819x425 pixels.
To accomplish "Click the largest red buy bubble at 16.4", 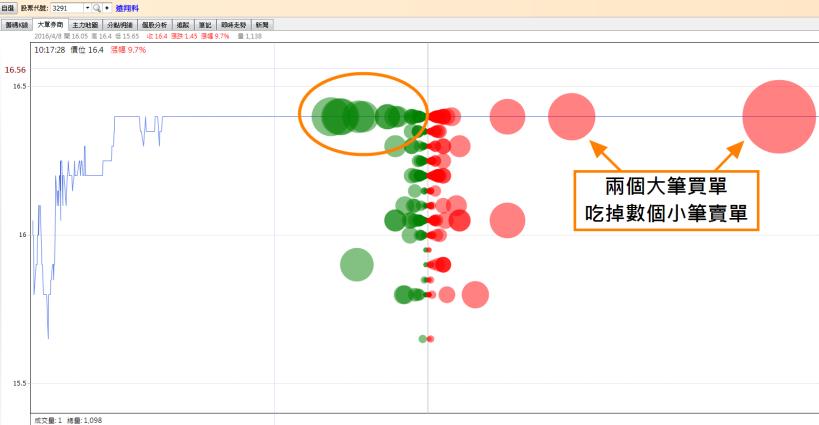I will point(779,116).
